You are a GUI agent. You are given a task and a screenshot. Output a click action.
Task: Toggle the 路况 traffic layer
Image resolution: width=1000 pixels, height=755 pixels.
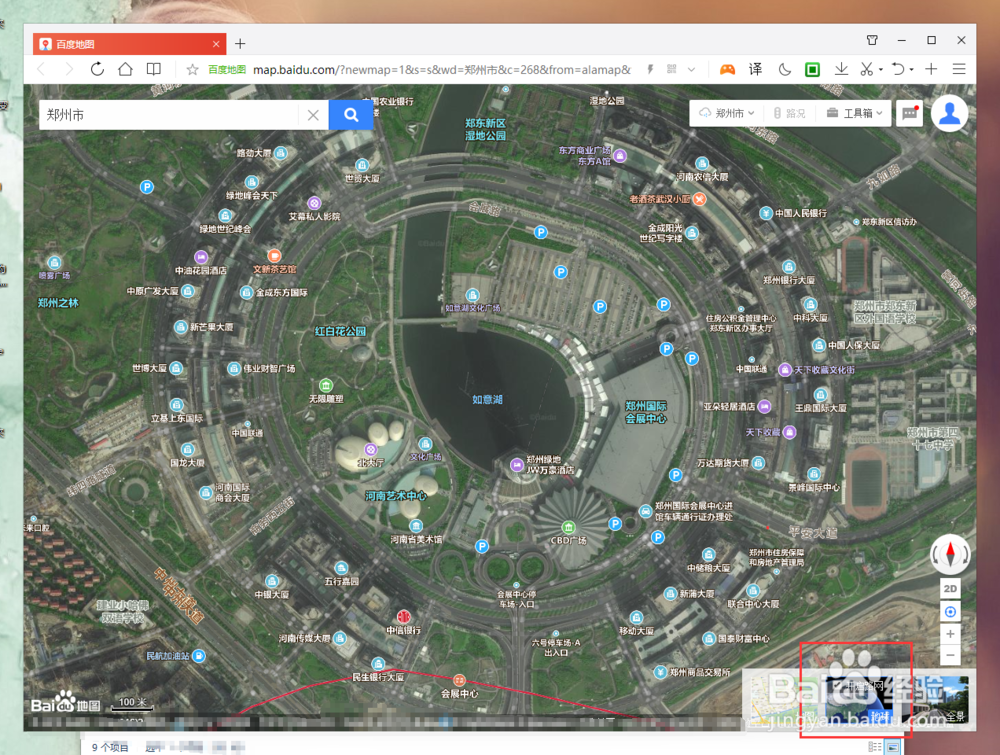pos(790,113)
